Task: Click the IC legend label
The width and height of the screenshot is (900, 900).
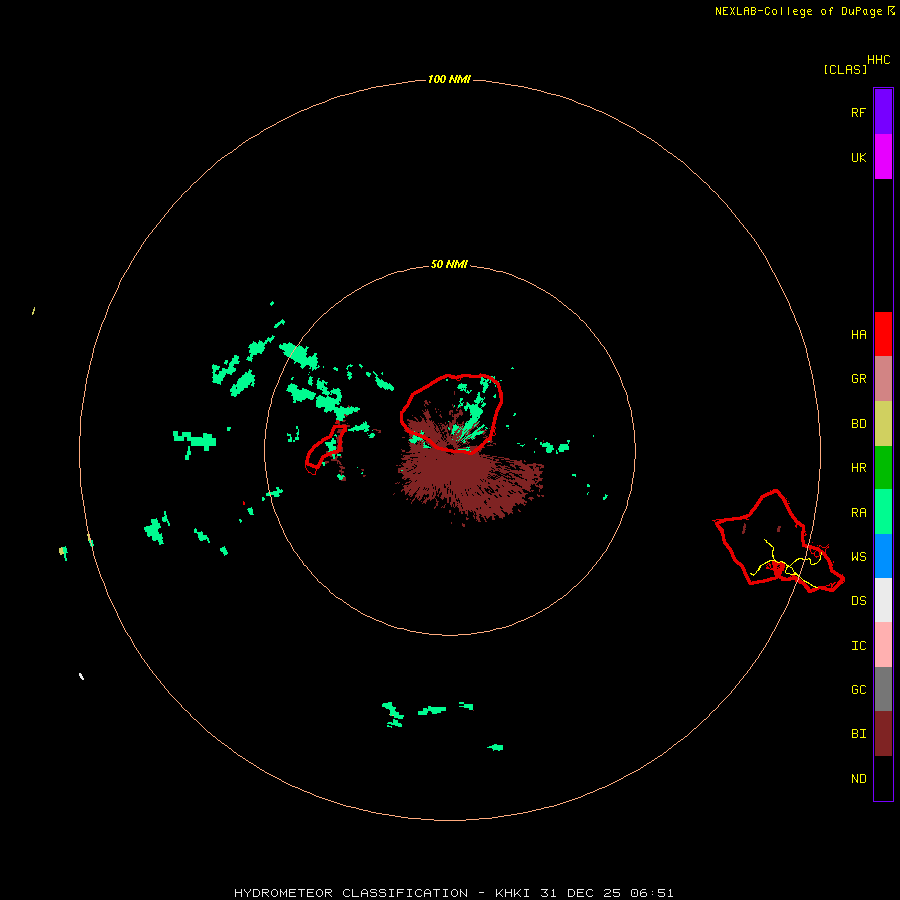Action: click(x=858, y=646)
